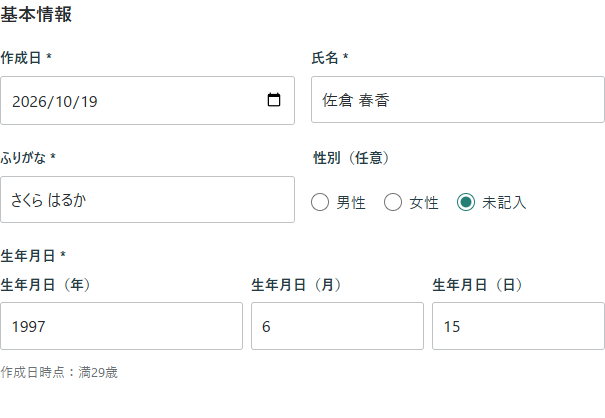Click the 生年月日（年） label

pyautogui.click(x=45, y=285)
